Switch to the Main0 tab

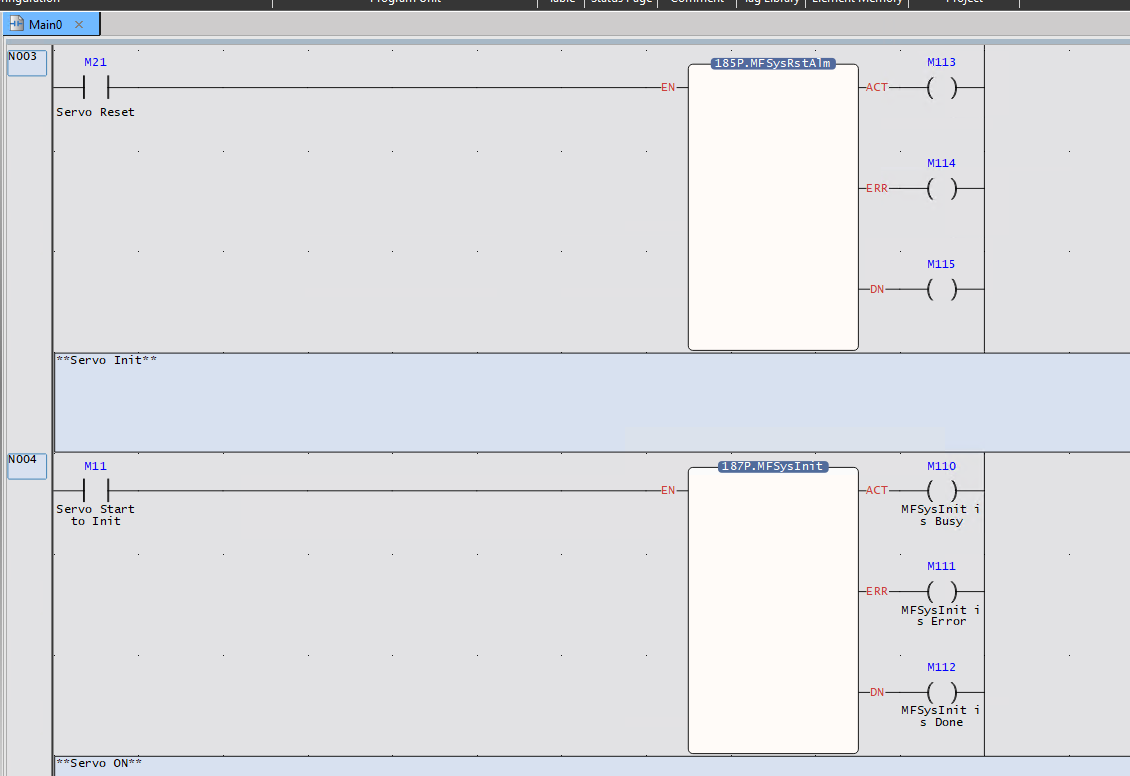click(x=45, y=24)
